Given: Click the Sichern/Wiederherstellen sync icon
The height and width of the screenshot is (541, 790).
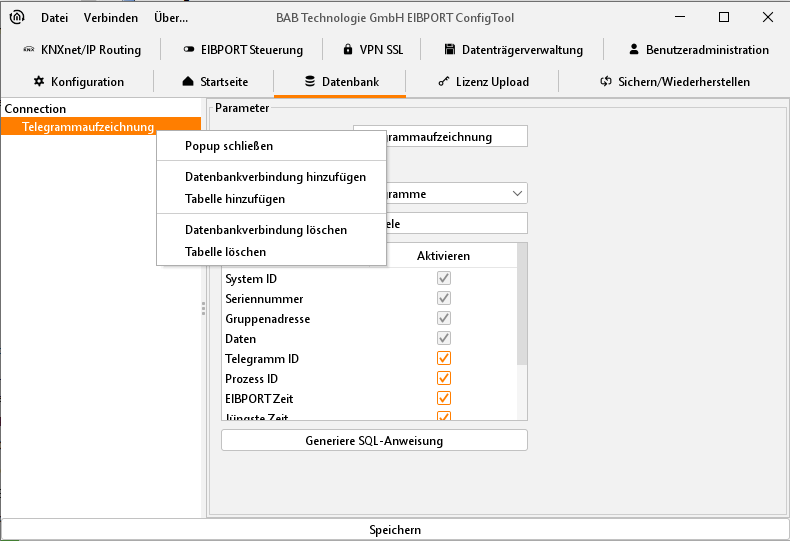Looking at the screenshot, I should tap(606, 82).
